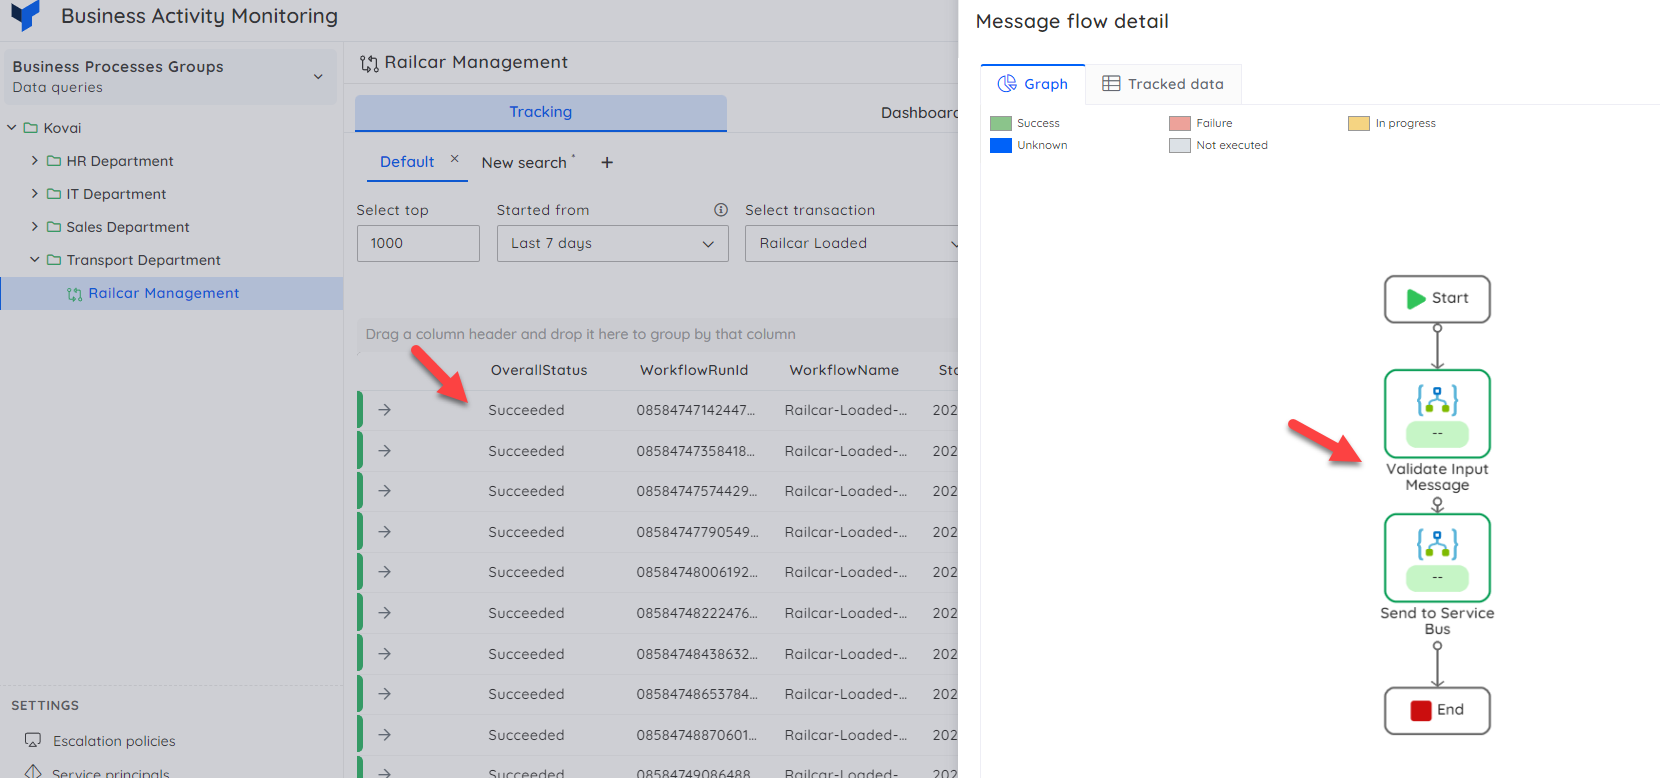The width and height of the screenshot is (1660, 778).
Task: Open the Last 7 days dropdown
Action: 612,243
